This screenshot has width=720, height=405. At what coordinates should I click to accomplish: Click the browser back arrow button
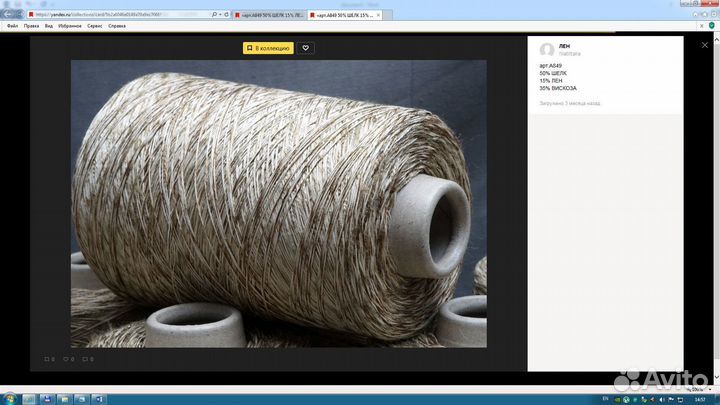[10, 15]
